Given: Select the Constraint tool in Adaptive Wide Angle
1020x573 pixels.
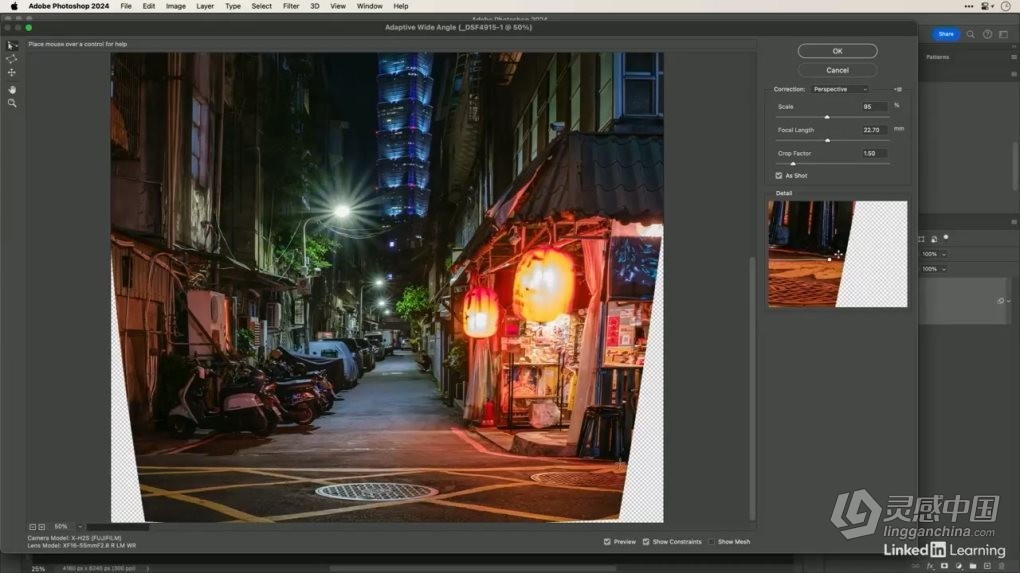Looking at the screenshot, I should pos(12,46).
